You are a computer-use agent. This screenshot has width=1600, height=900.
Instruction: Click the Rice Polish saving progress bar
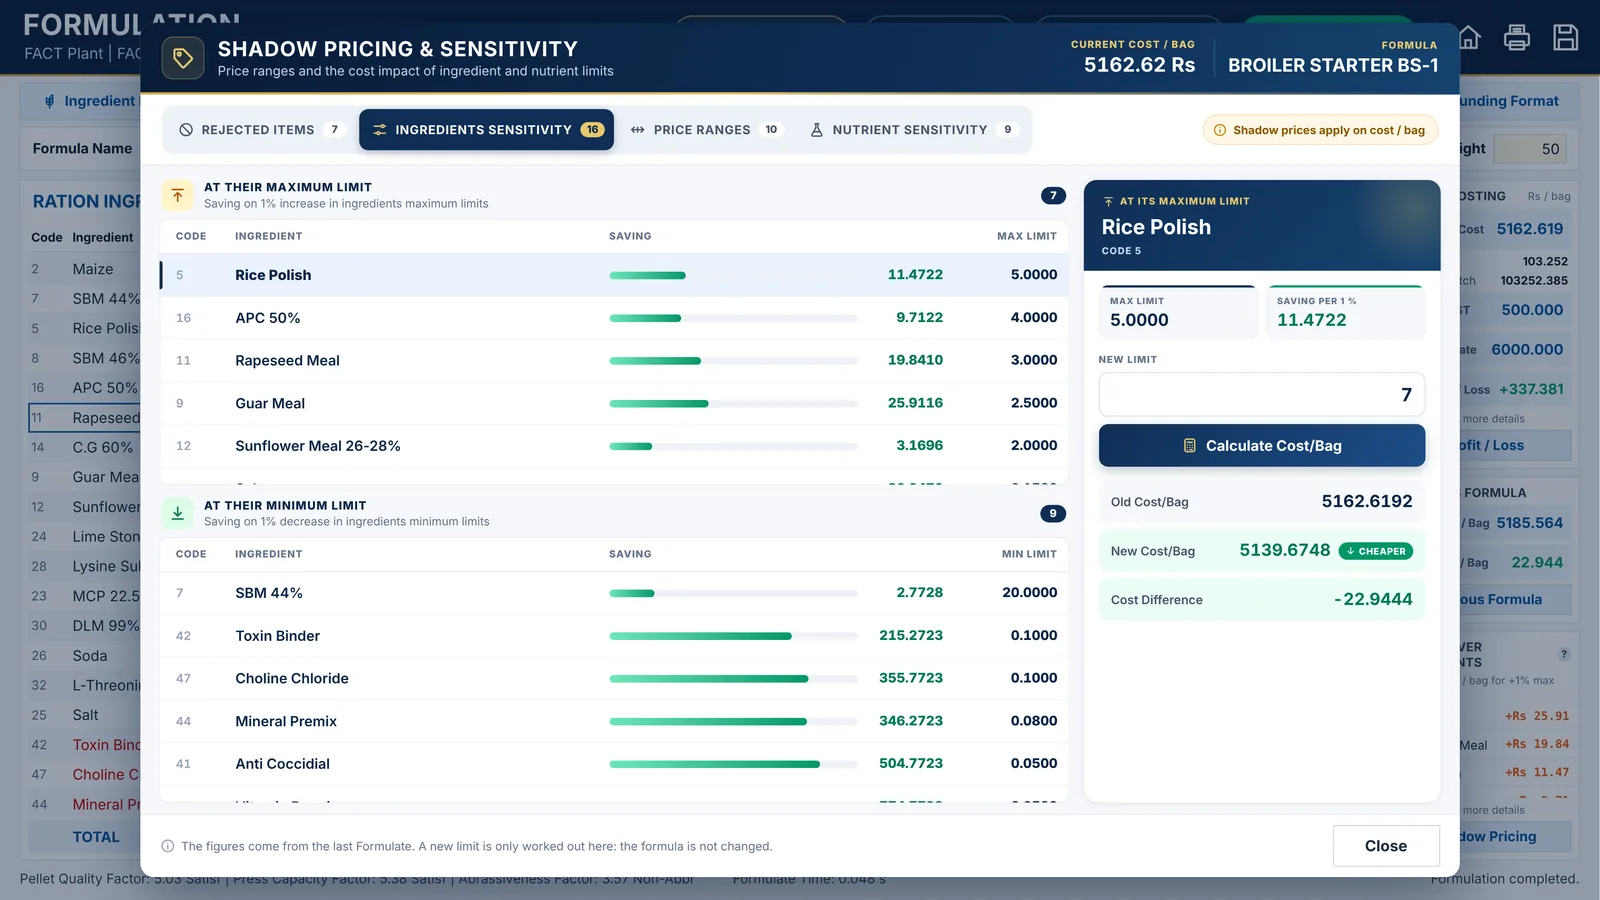(733, 275)
